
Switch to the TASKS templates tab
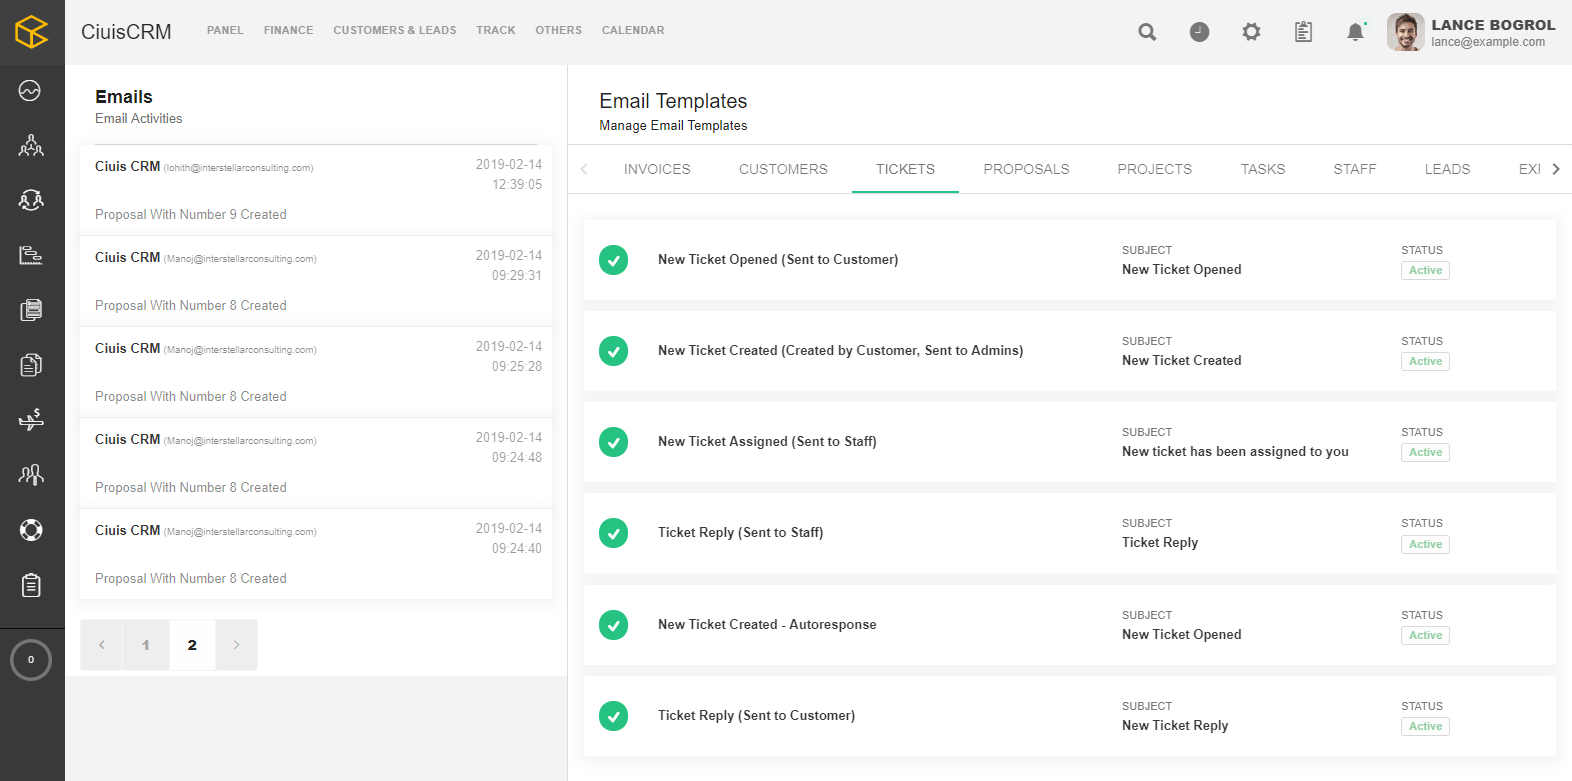(1263, 169)
